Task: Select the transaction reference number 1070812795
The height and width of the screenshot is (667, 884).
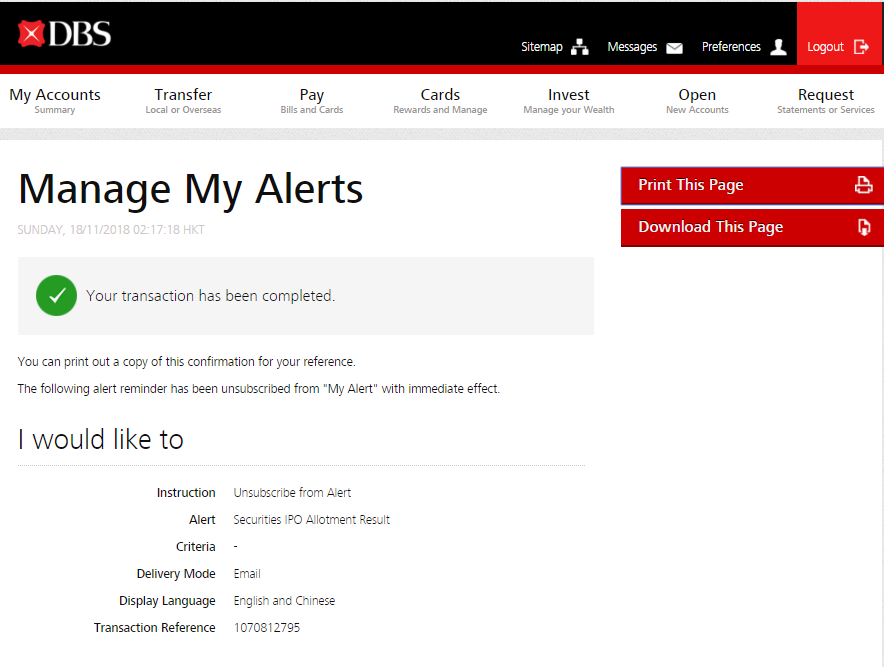Action: (x=267, y=628)
